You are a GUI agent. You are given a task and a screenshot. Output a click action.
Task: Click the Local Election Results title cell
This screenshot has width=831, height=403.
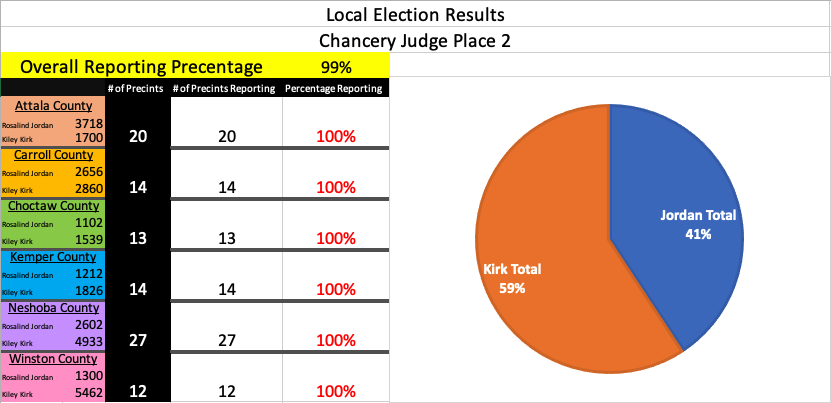(415, 15)
